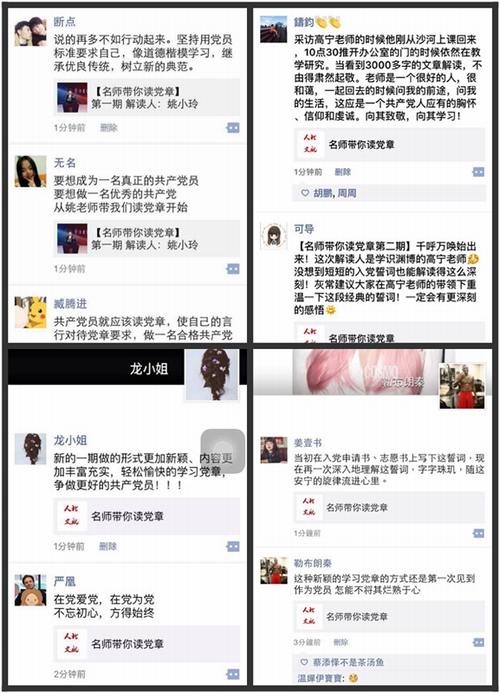Viewport: 500px width, 693px height.
Task: View liker 胡鹏's profile
Action: pos(323,193)
